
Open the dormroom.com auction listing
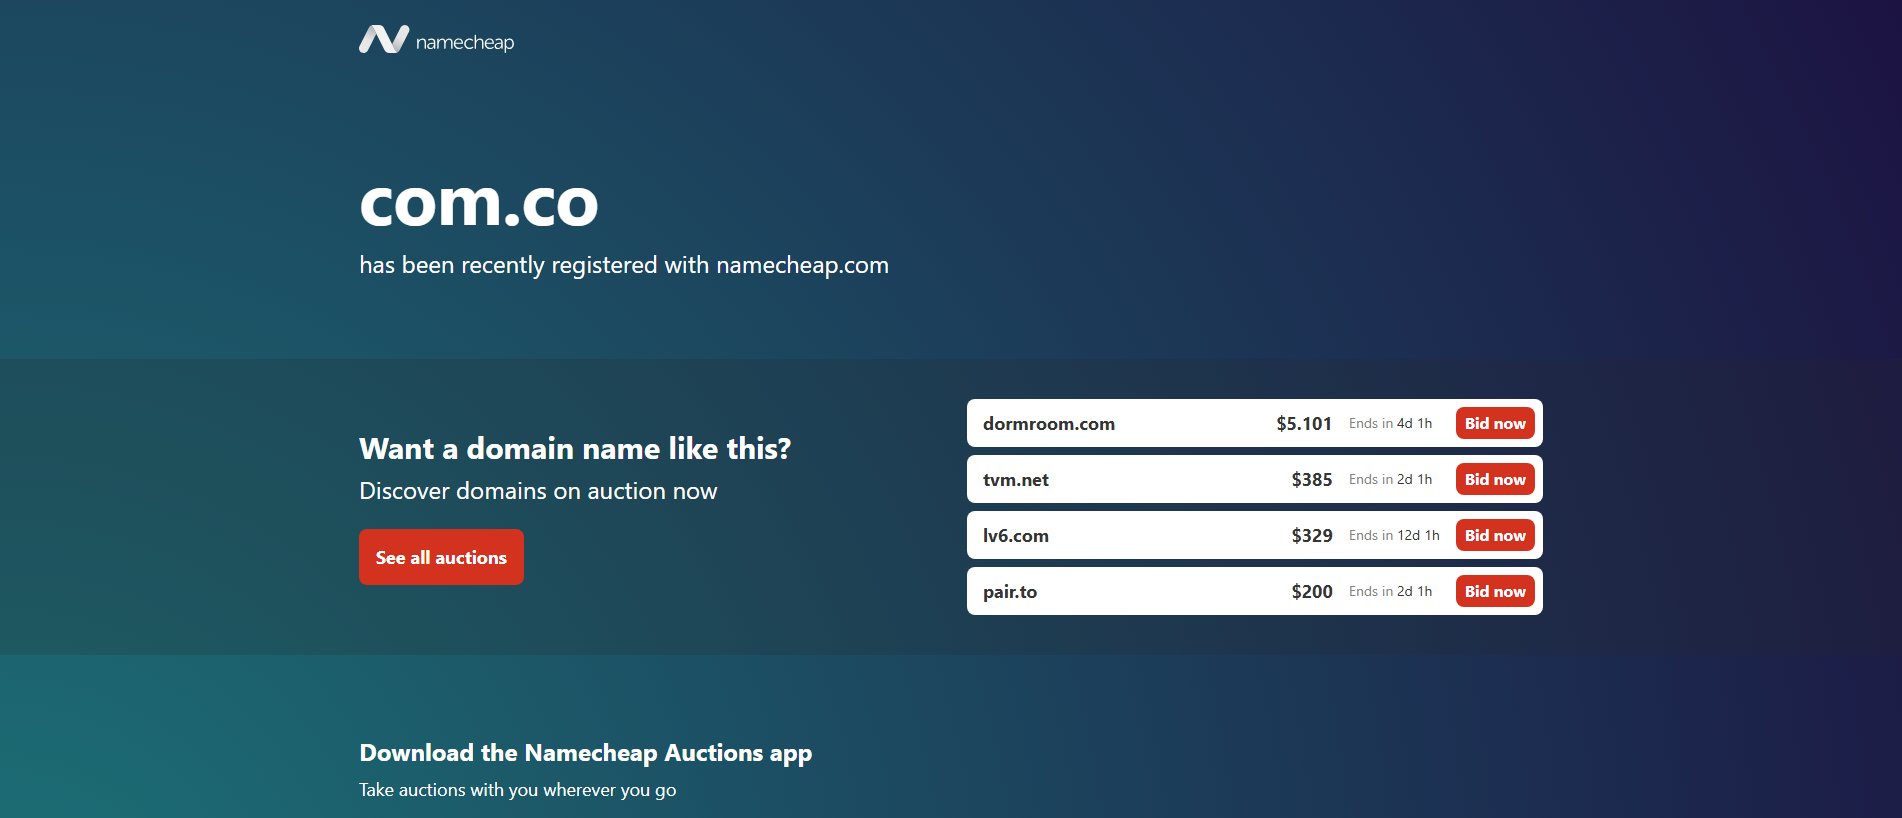coord(1049,423)
